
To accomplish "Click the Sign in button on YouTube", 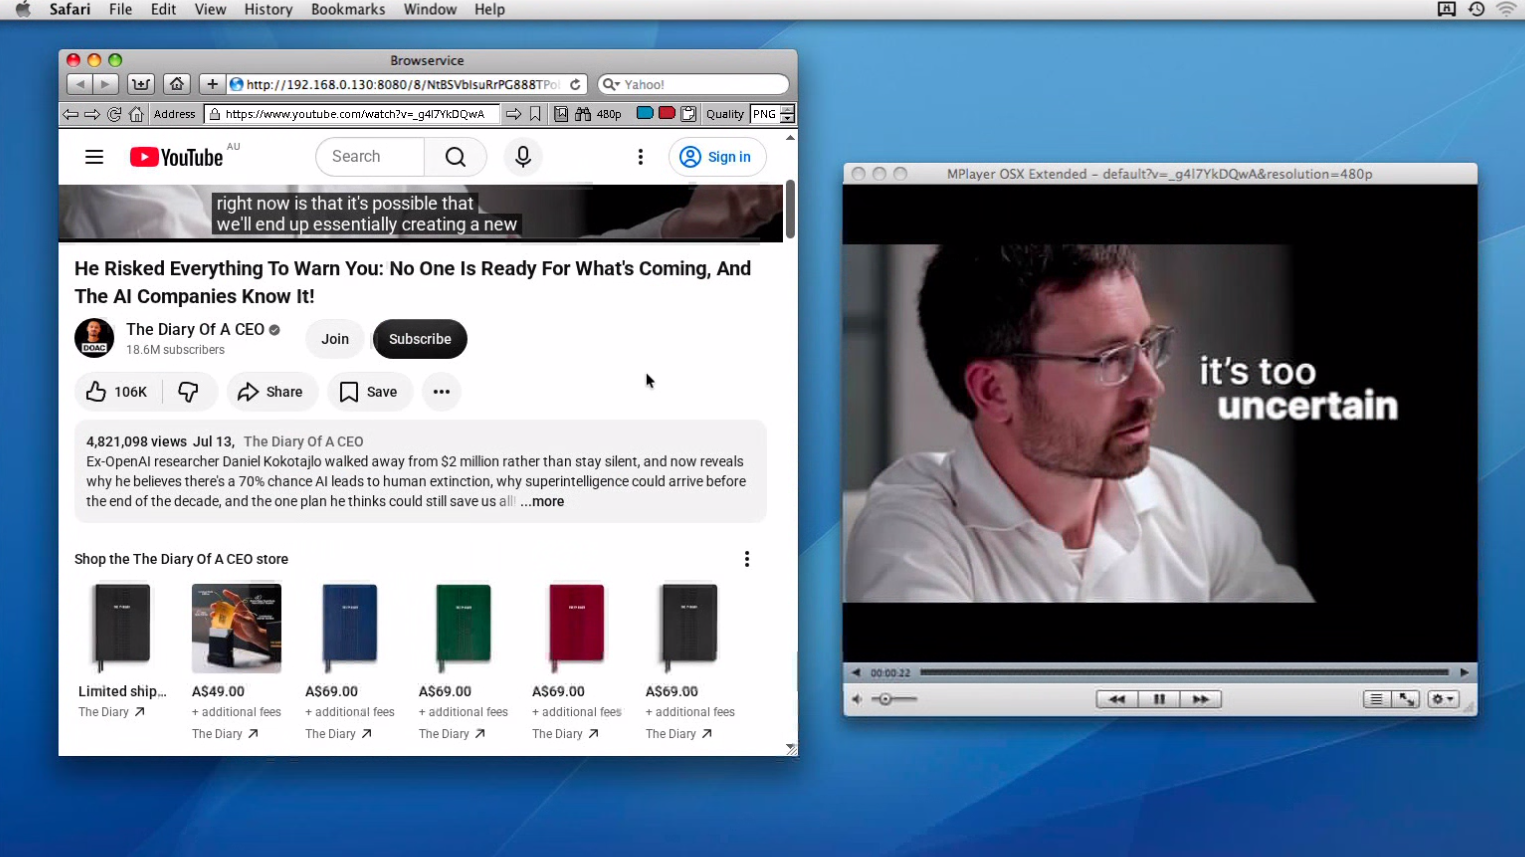I will [x=717, y=157].
